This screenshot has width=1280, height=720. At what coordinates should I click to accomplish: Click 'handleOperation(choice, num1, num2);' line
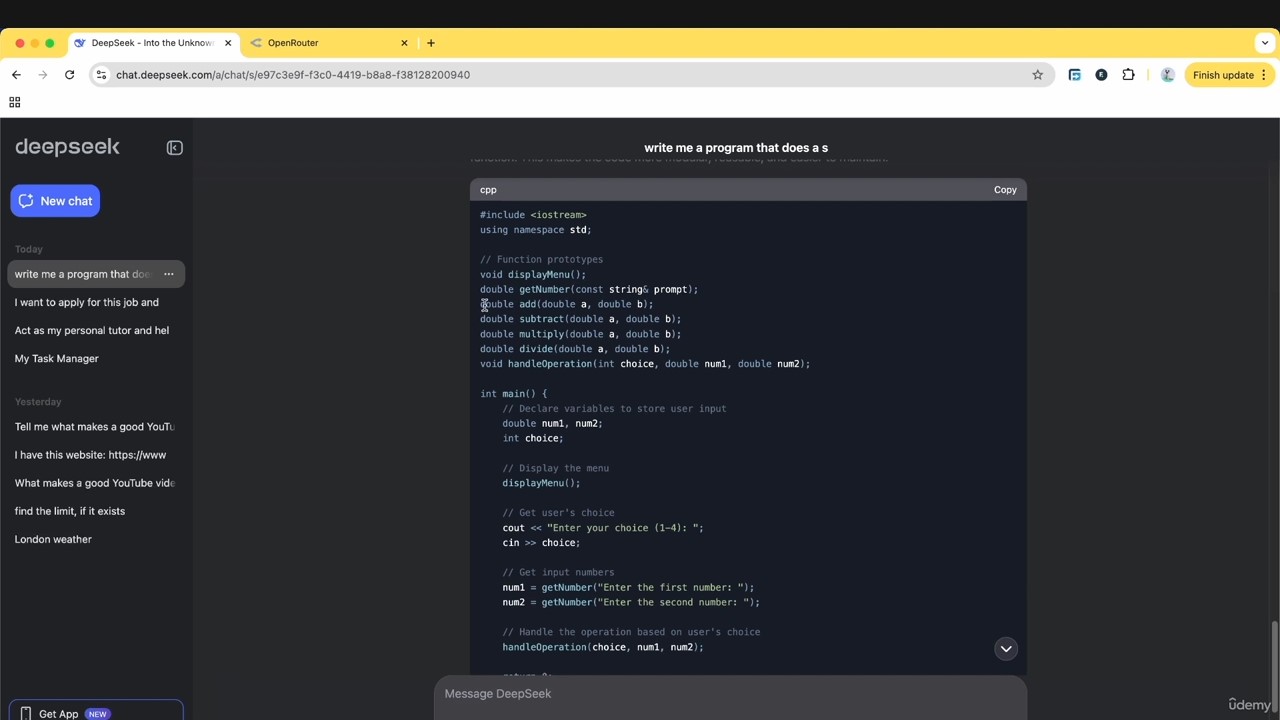(603, 648)
